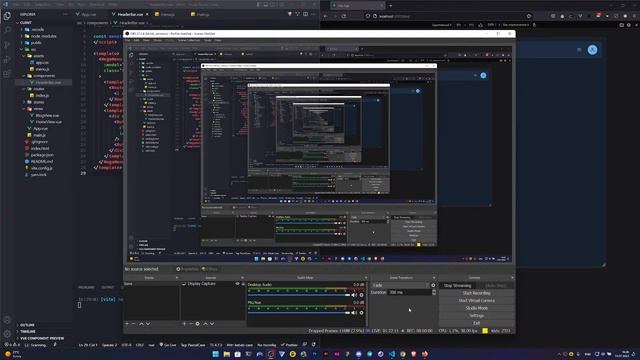Open the Edit menu in OBS
Image resolution: width=640 pixels, height=360 pixels.
136,40
